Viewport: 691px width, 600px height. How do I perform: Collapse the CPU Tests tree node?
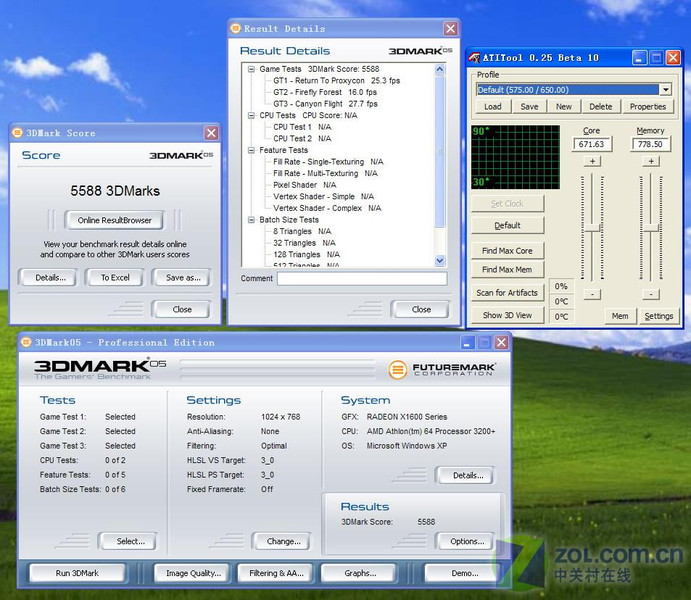pyautogui.click(x=251, y=115)
